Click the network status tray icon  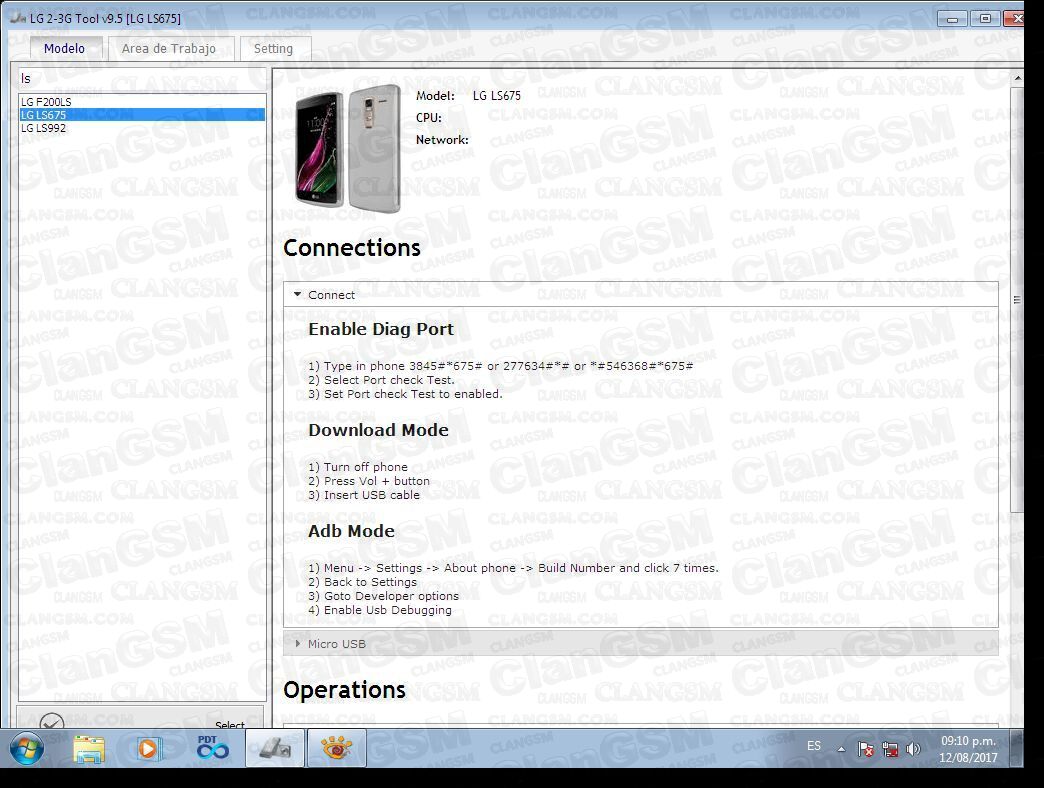click(x=890, y=749)
